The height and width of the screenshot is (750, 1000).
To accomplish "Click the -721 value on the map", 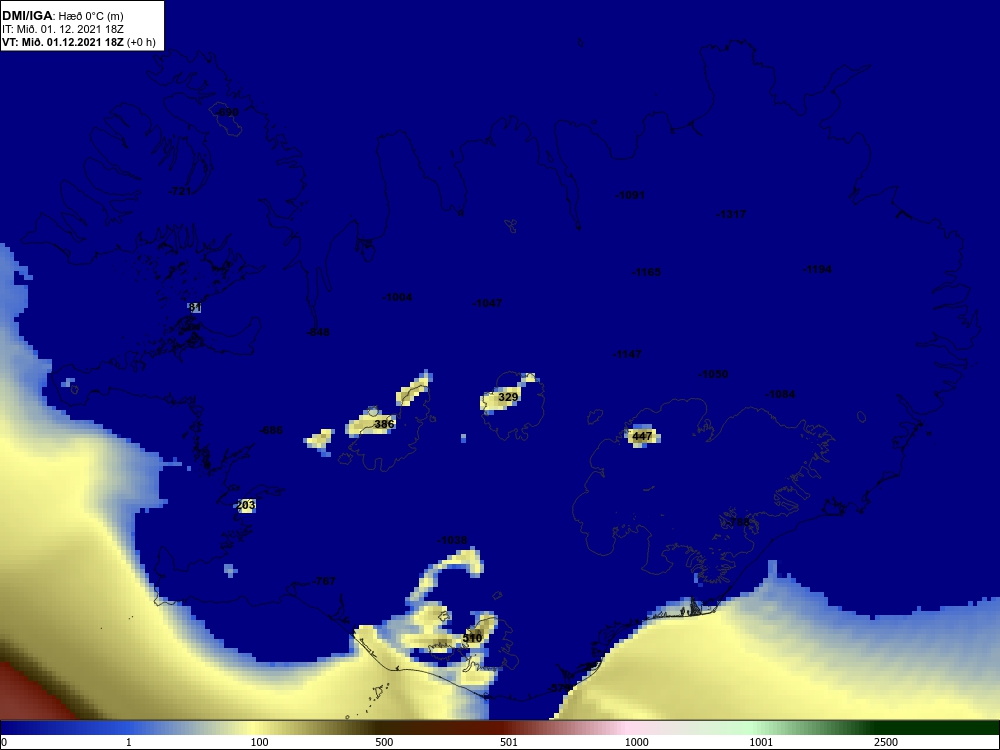I will [x=180, y=191].
